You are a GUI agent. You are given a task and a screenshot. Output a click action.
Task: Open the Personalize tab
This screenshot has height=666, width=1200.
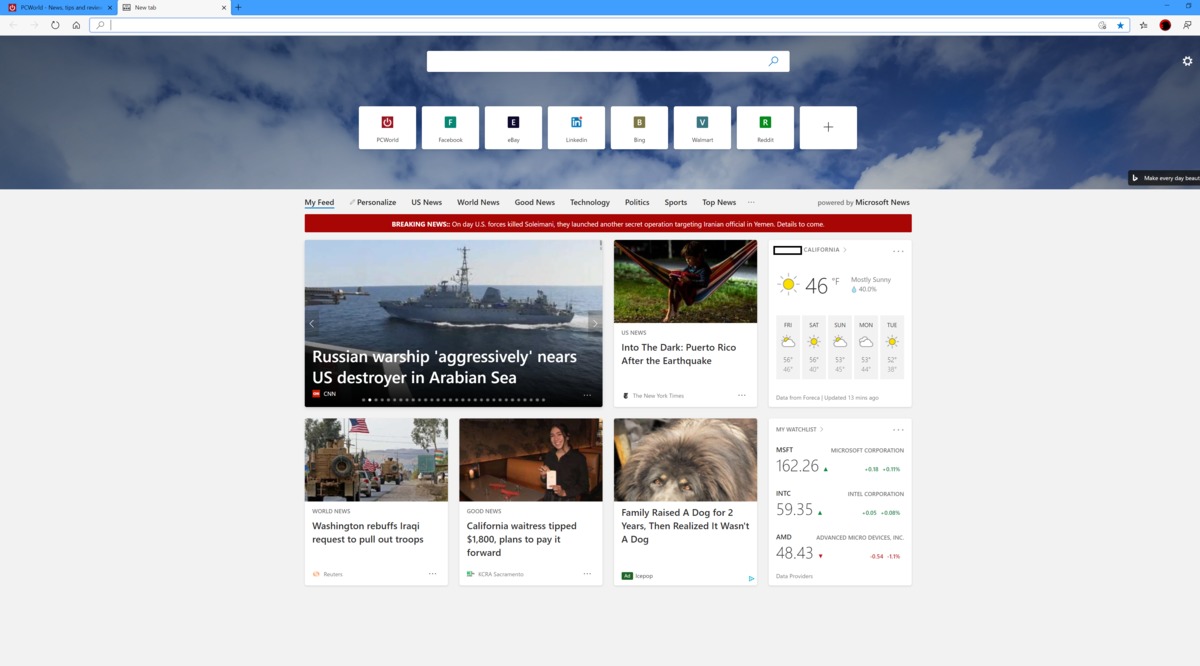click(x=373, y=202)
